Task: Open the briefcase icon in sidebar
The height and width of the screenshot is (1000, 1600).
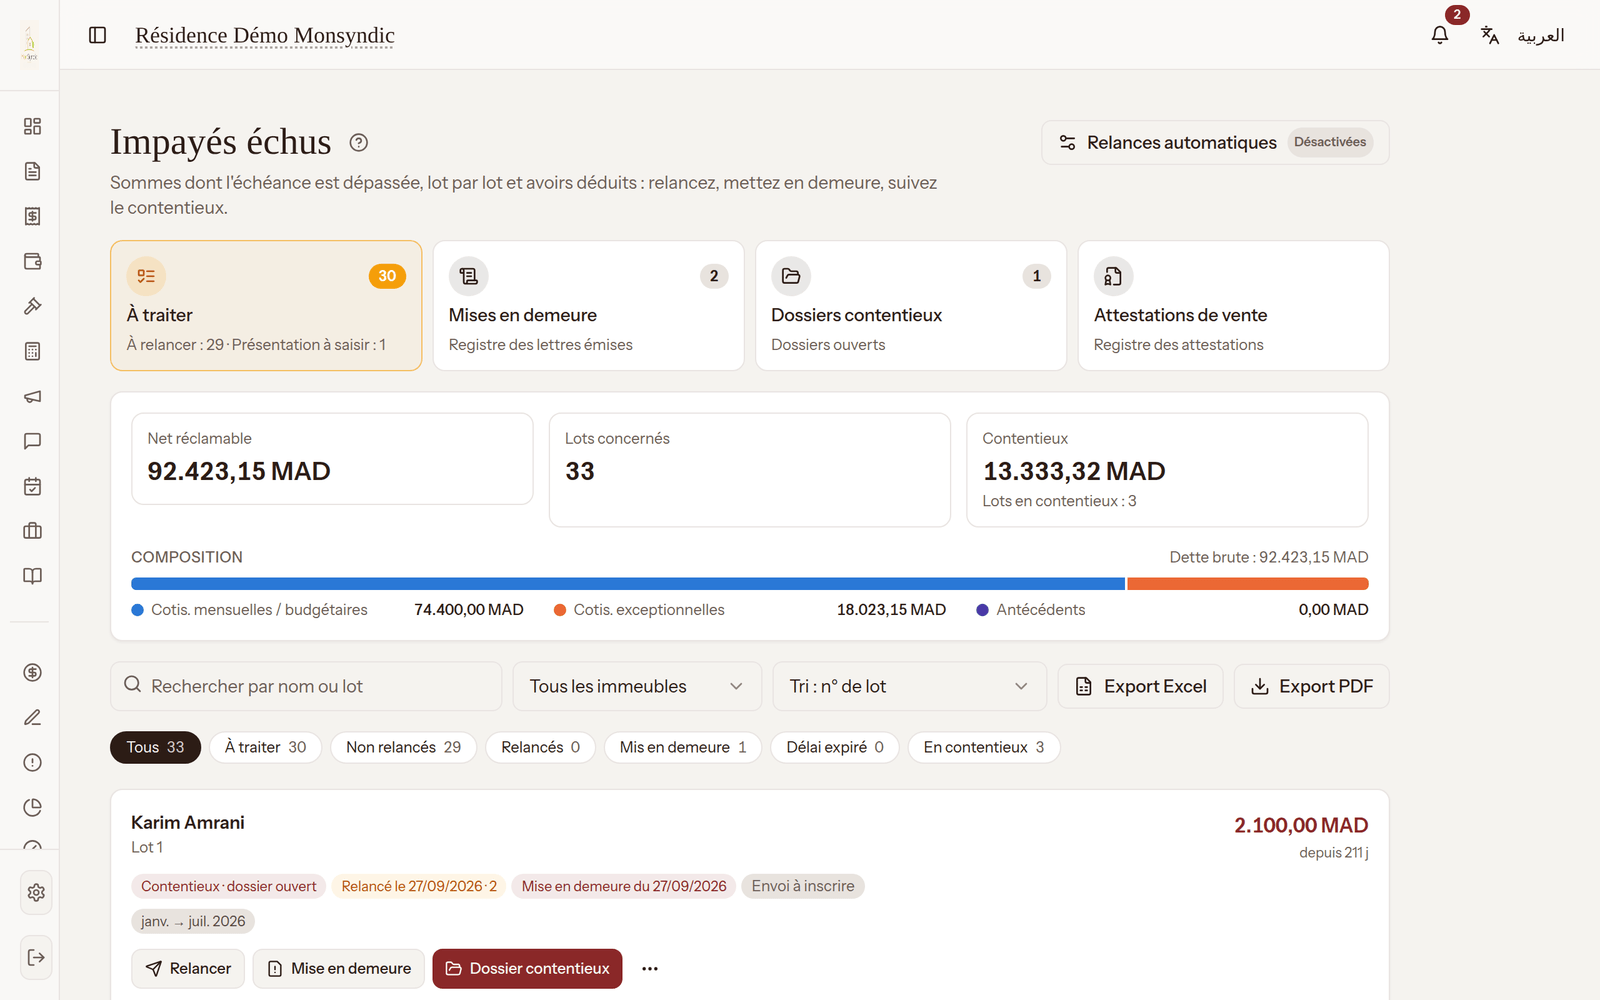Action: 32,531
